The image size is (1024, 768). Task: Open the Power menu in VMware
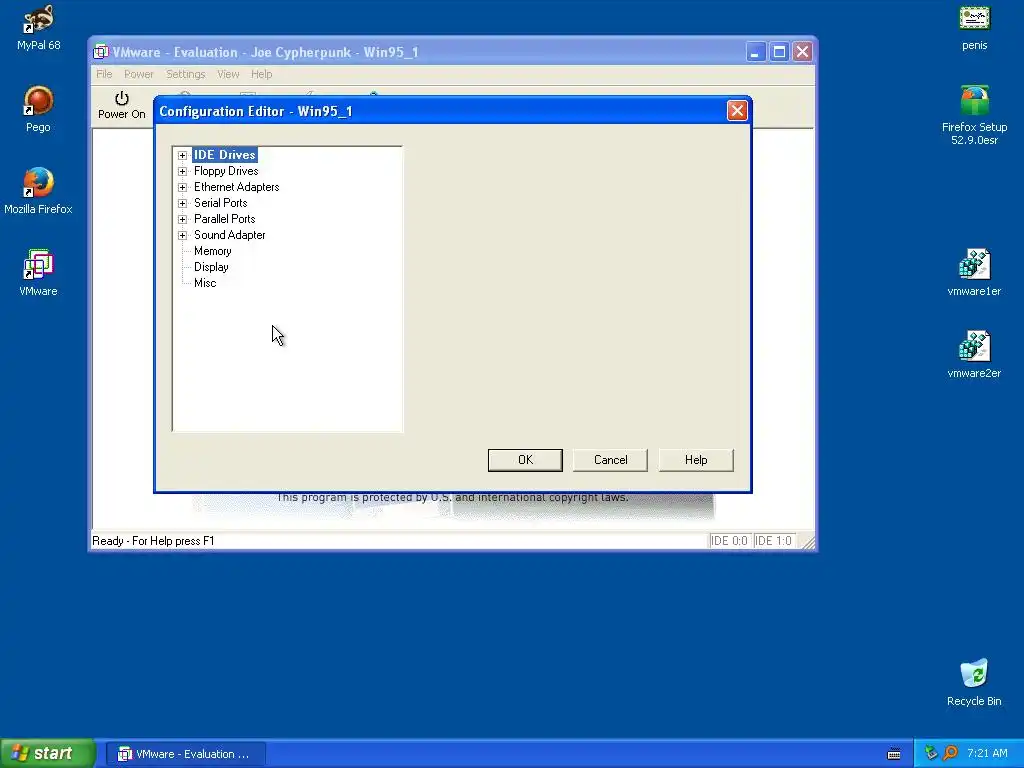click(138, 74)
